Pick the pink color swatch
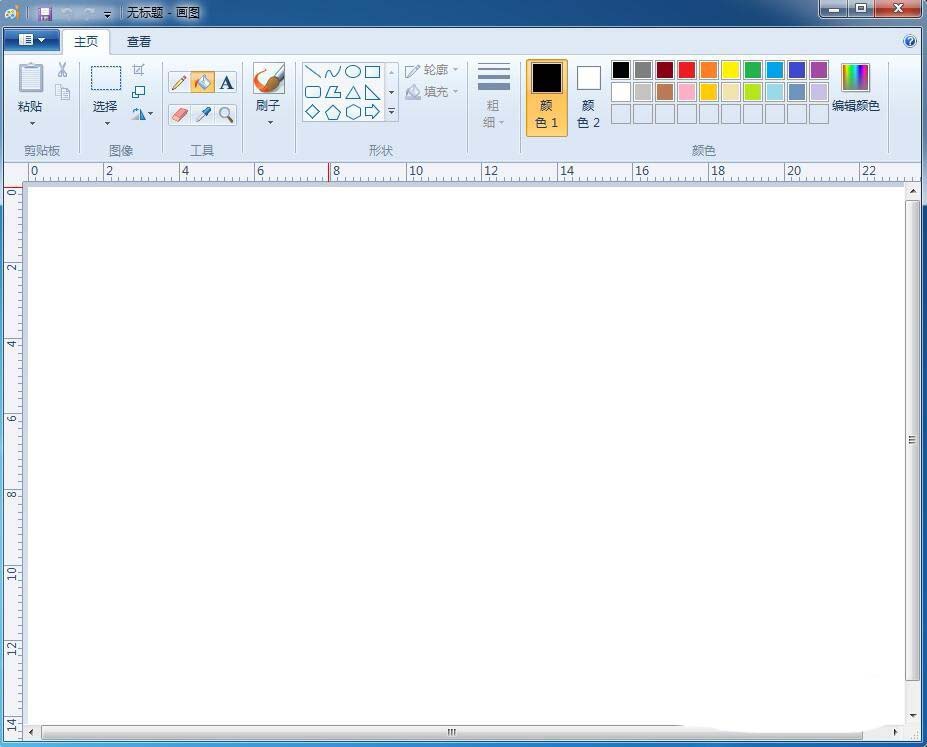The width and height of the screenshot is (927, 747). [x=686, y=92]
